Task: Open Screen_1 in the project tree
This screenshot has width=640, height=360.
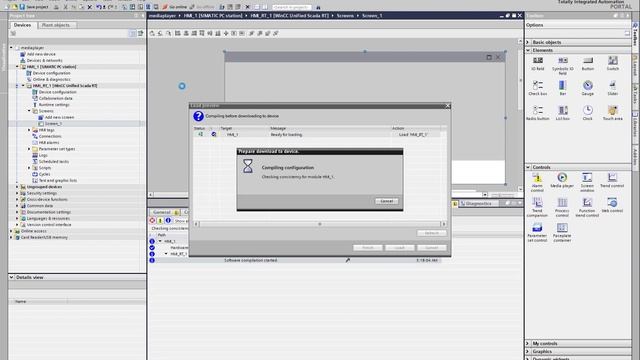Action: coord(53,124)
